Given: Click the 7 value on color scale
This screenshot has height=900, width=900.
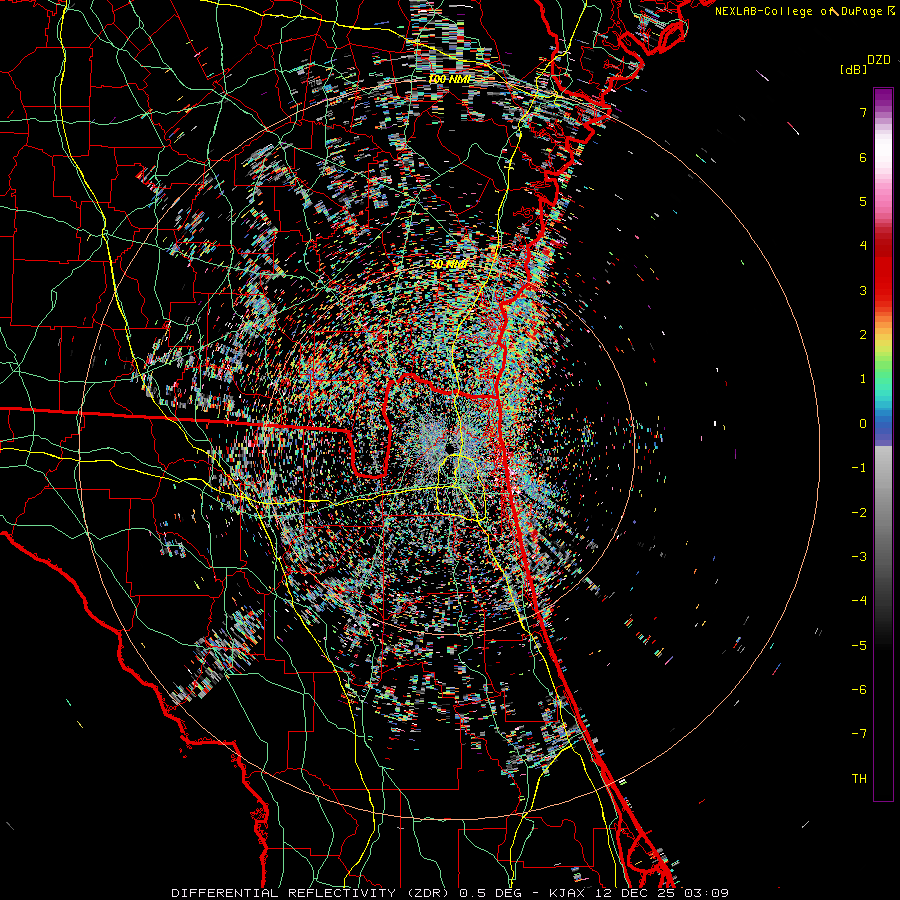Looking at the screenshot, I should (863, 112).
